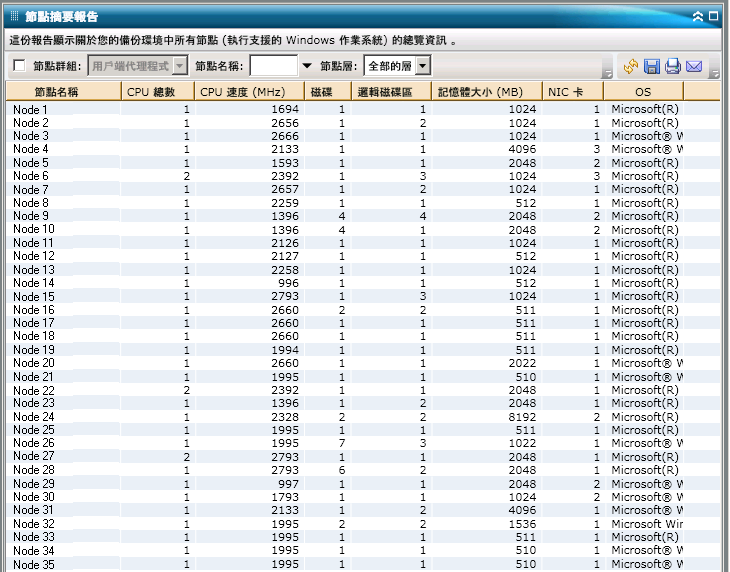Click memory size 8192 for Node 24
730x572 pixels.
[x=522, y=417]
